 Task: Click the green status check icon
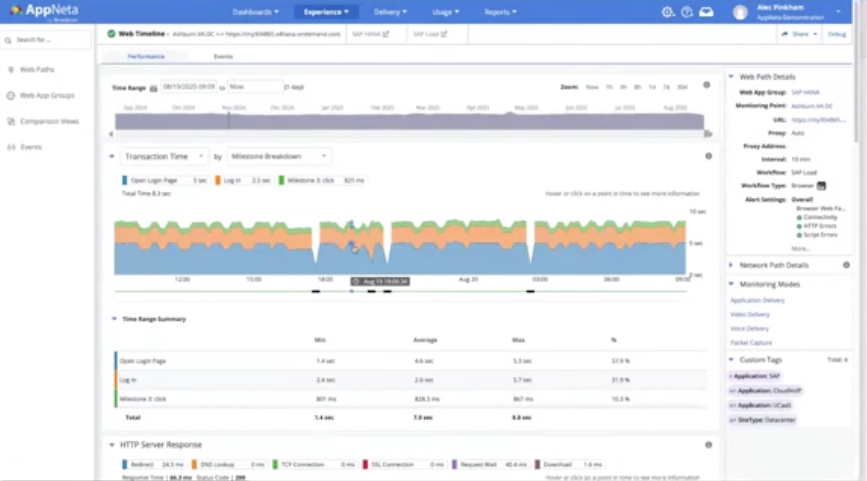(x=111, y=34)
